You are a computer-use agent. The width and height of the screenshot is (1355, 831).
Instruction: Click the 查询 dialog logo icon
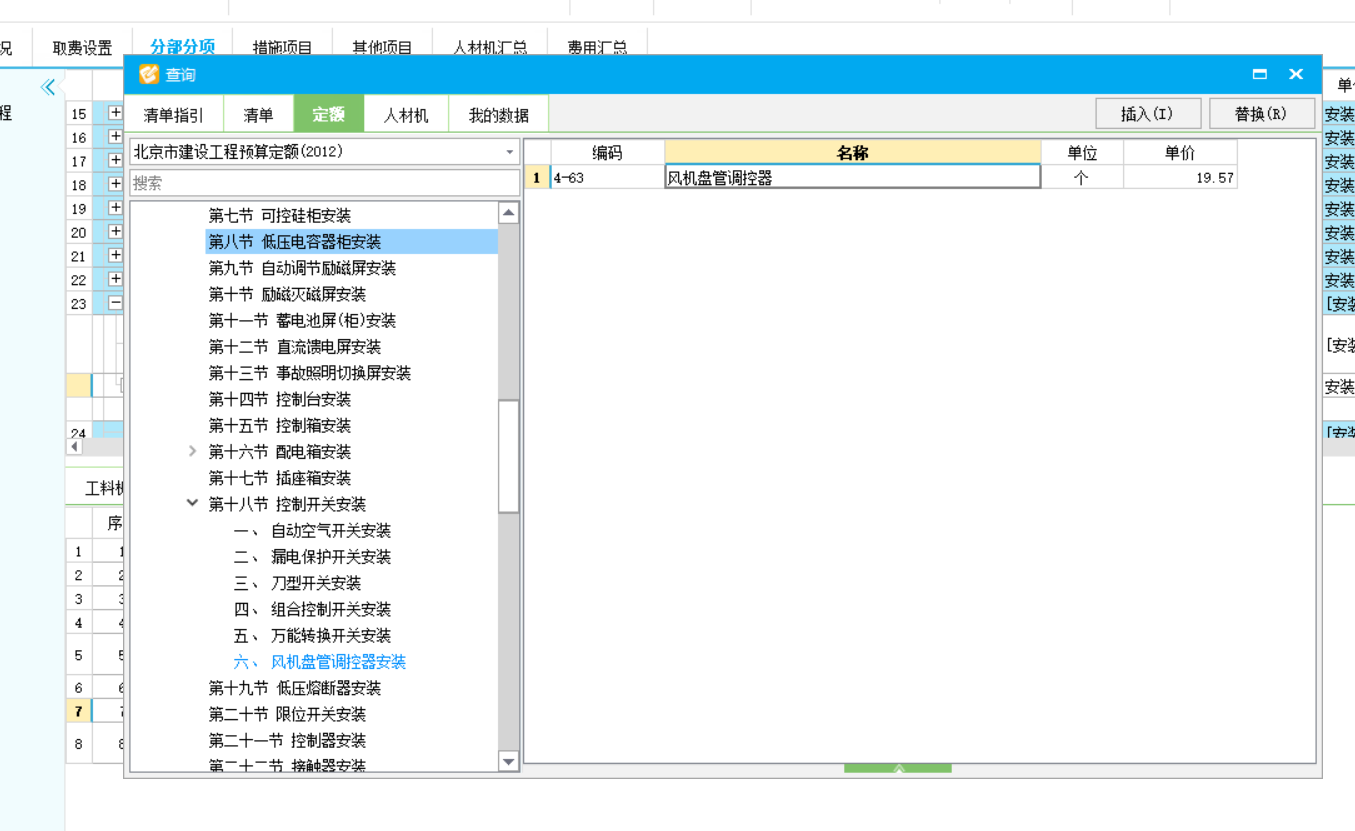click(x=149, y=74)
